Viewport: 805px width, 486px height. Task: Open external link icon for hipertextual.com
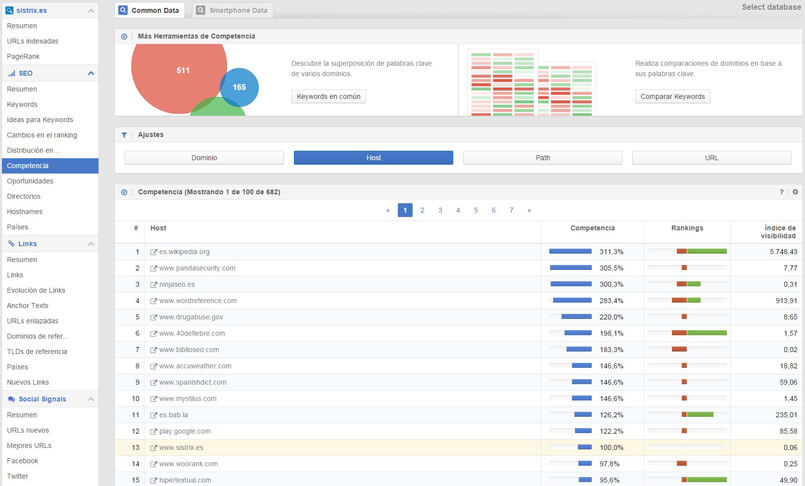click(x=153, y=480)
